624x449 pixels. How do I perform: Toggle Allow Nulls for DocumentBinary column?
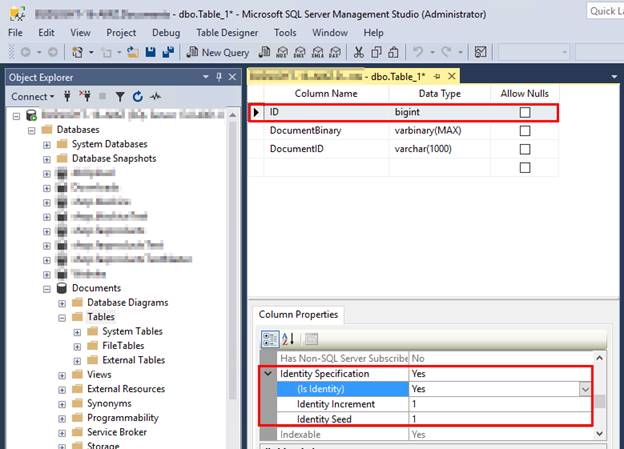pyautogui.click(x=525, y=131)
